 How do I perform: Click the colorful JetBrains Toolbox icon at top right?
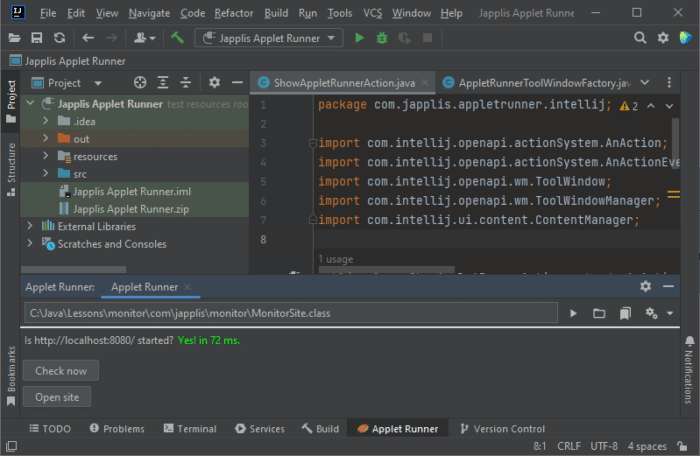[685, 38]
